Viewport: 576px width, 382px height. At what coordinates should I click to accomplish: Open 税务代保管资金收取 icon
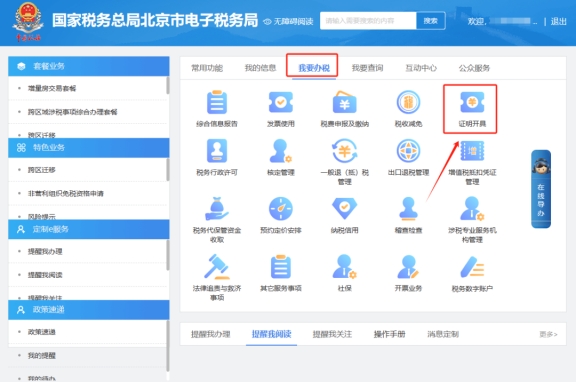(217, 209)
